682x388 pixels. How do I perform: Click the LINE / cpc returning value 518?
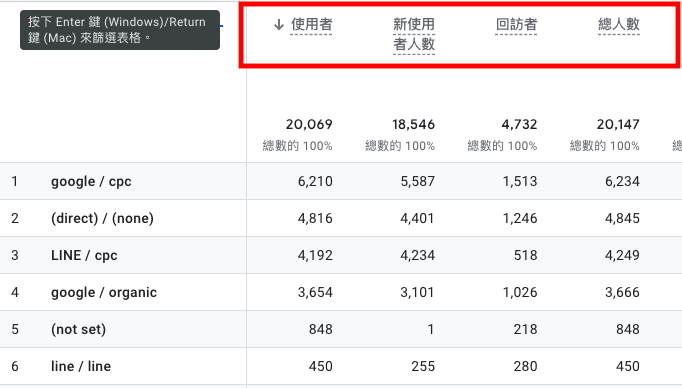(525, 255)
